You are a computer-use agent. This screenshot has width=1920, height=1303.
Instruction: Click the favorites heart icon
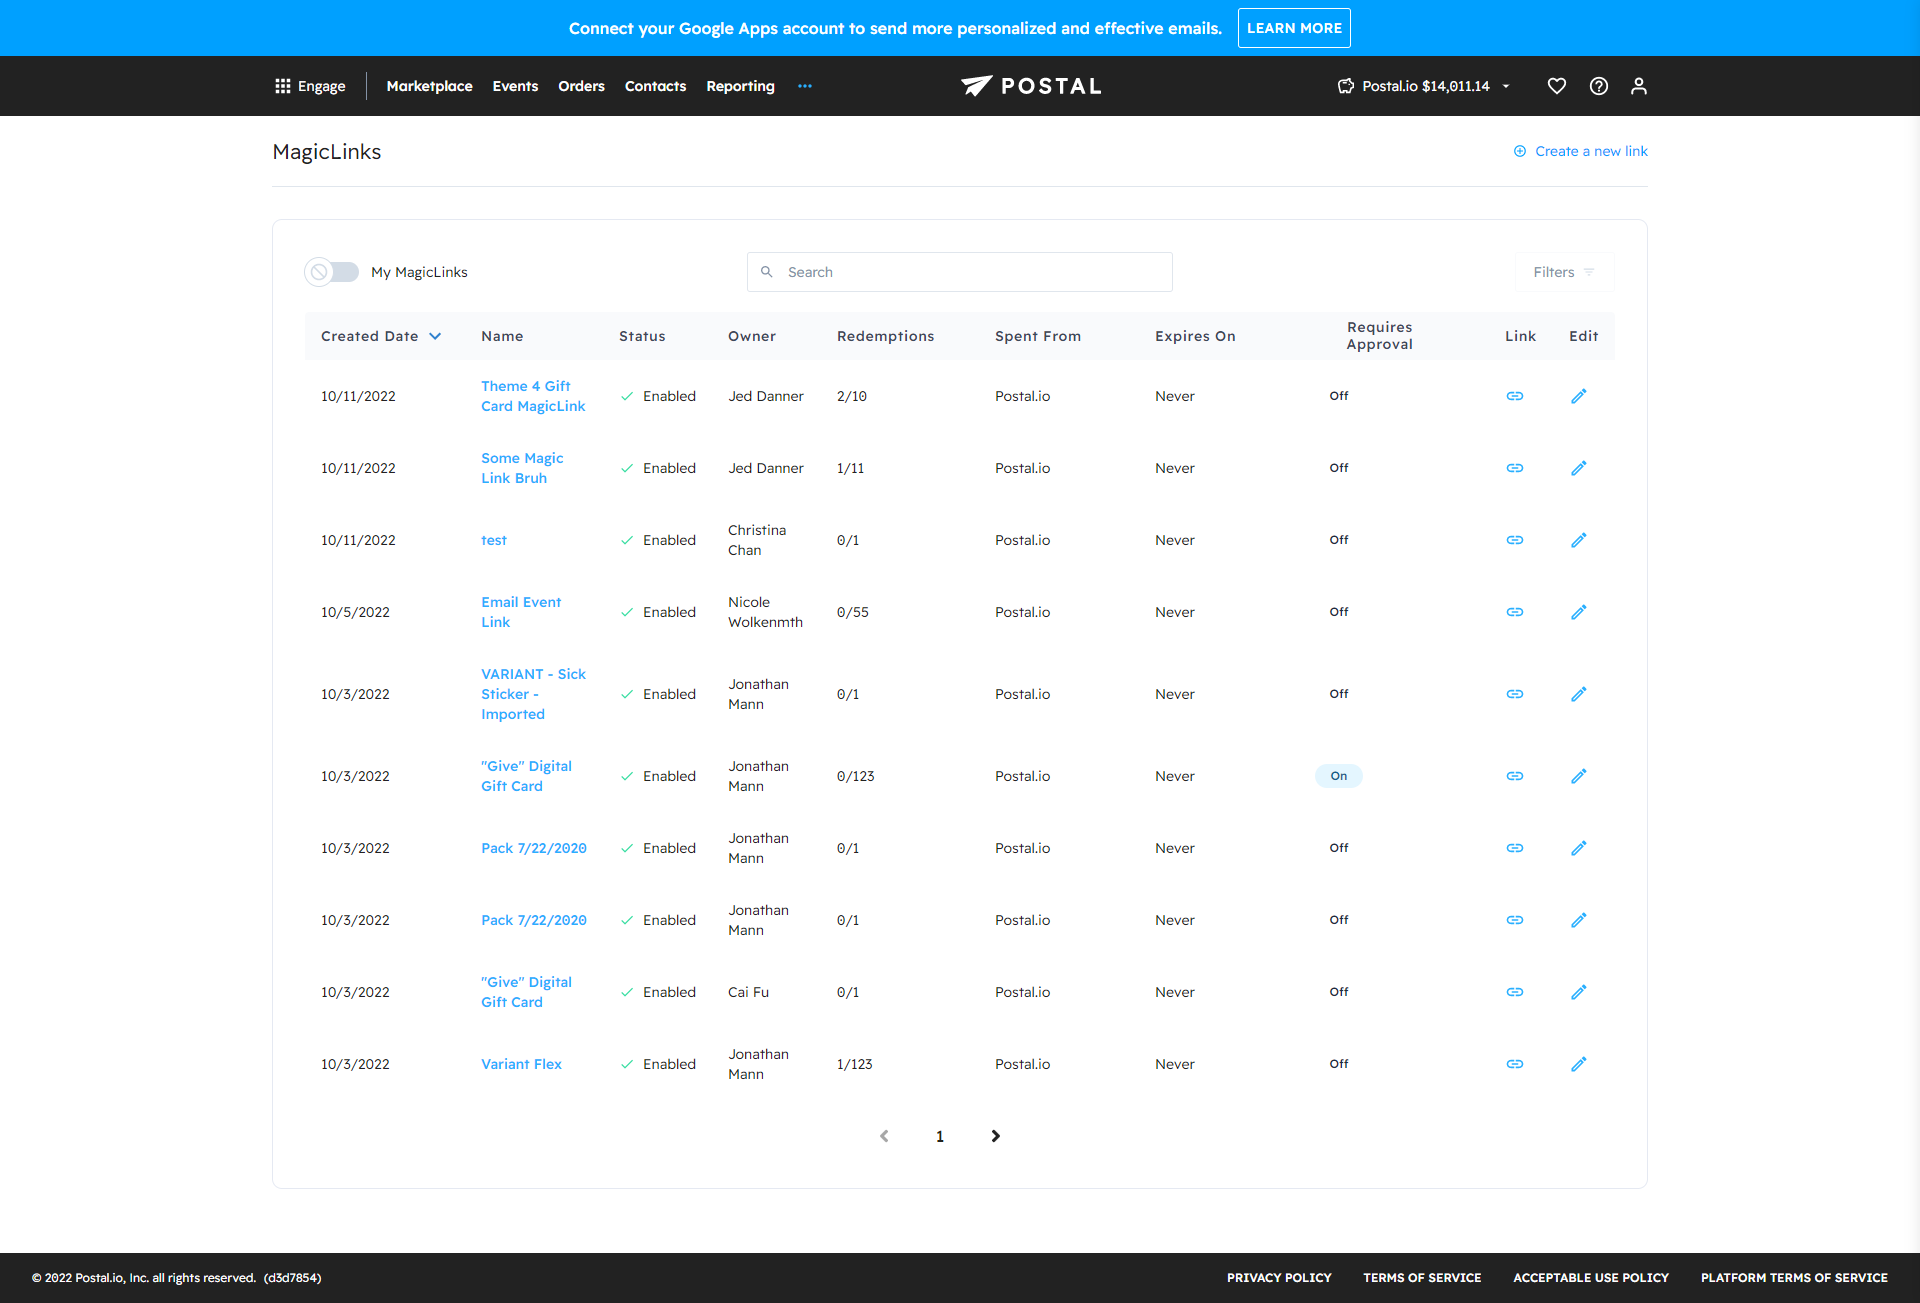[1556, 86]
